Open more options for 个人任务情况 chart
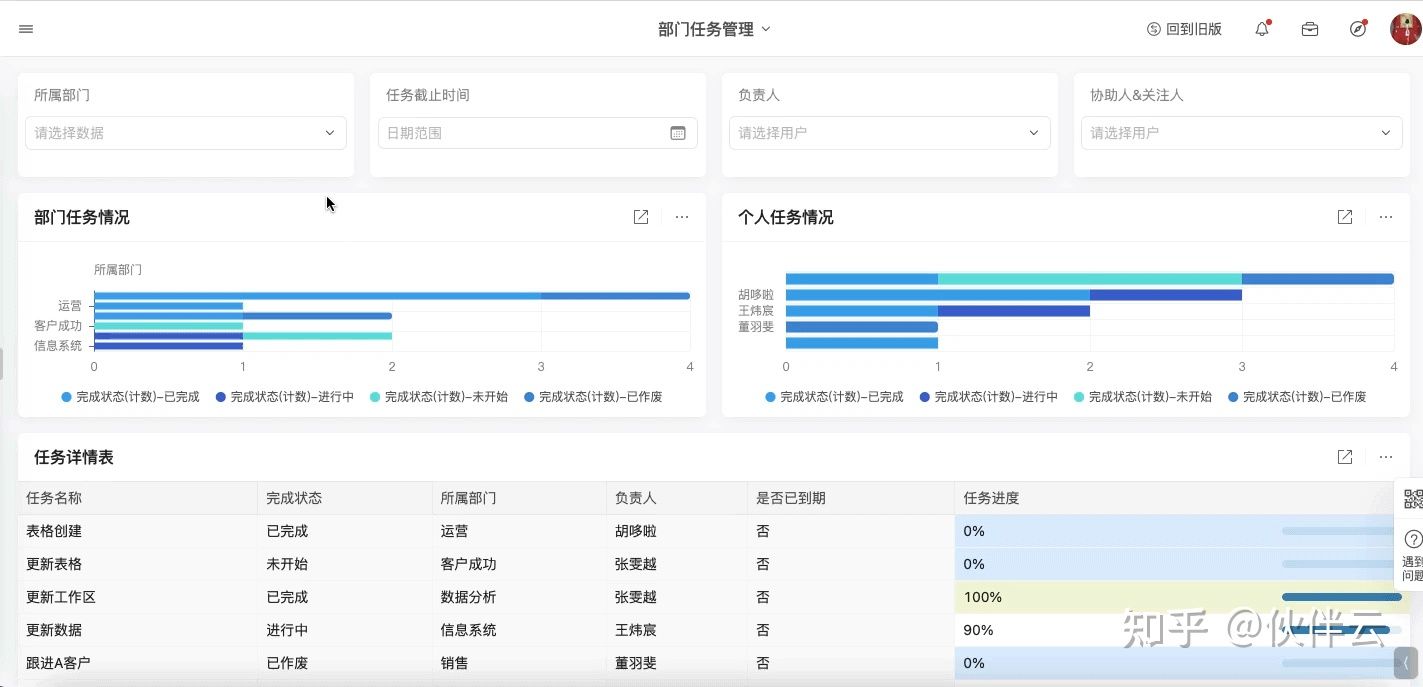 [x=1385, y=217]
